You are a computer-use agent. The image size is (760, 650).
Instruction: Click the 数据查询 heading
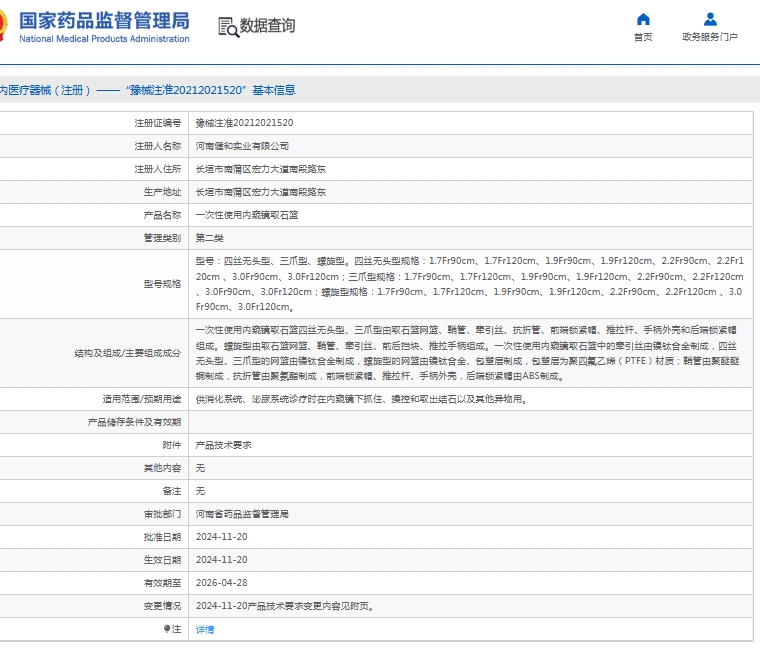[x=267, y=26]
